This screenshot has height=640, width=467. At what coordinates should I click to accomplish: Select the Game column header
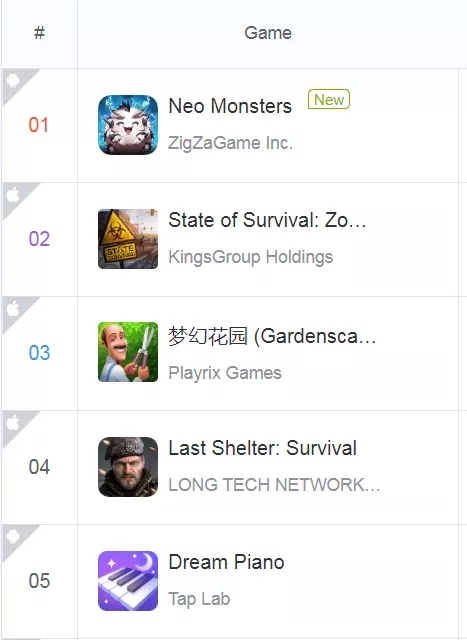268,33
